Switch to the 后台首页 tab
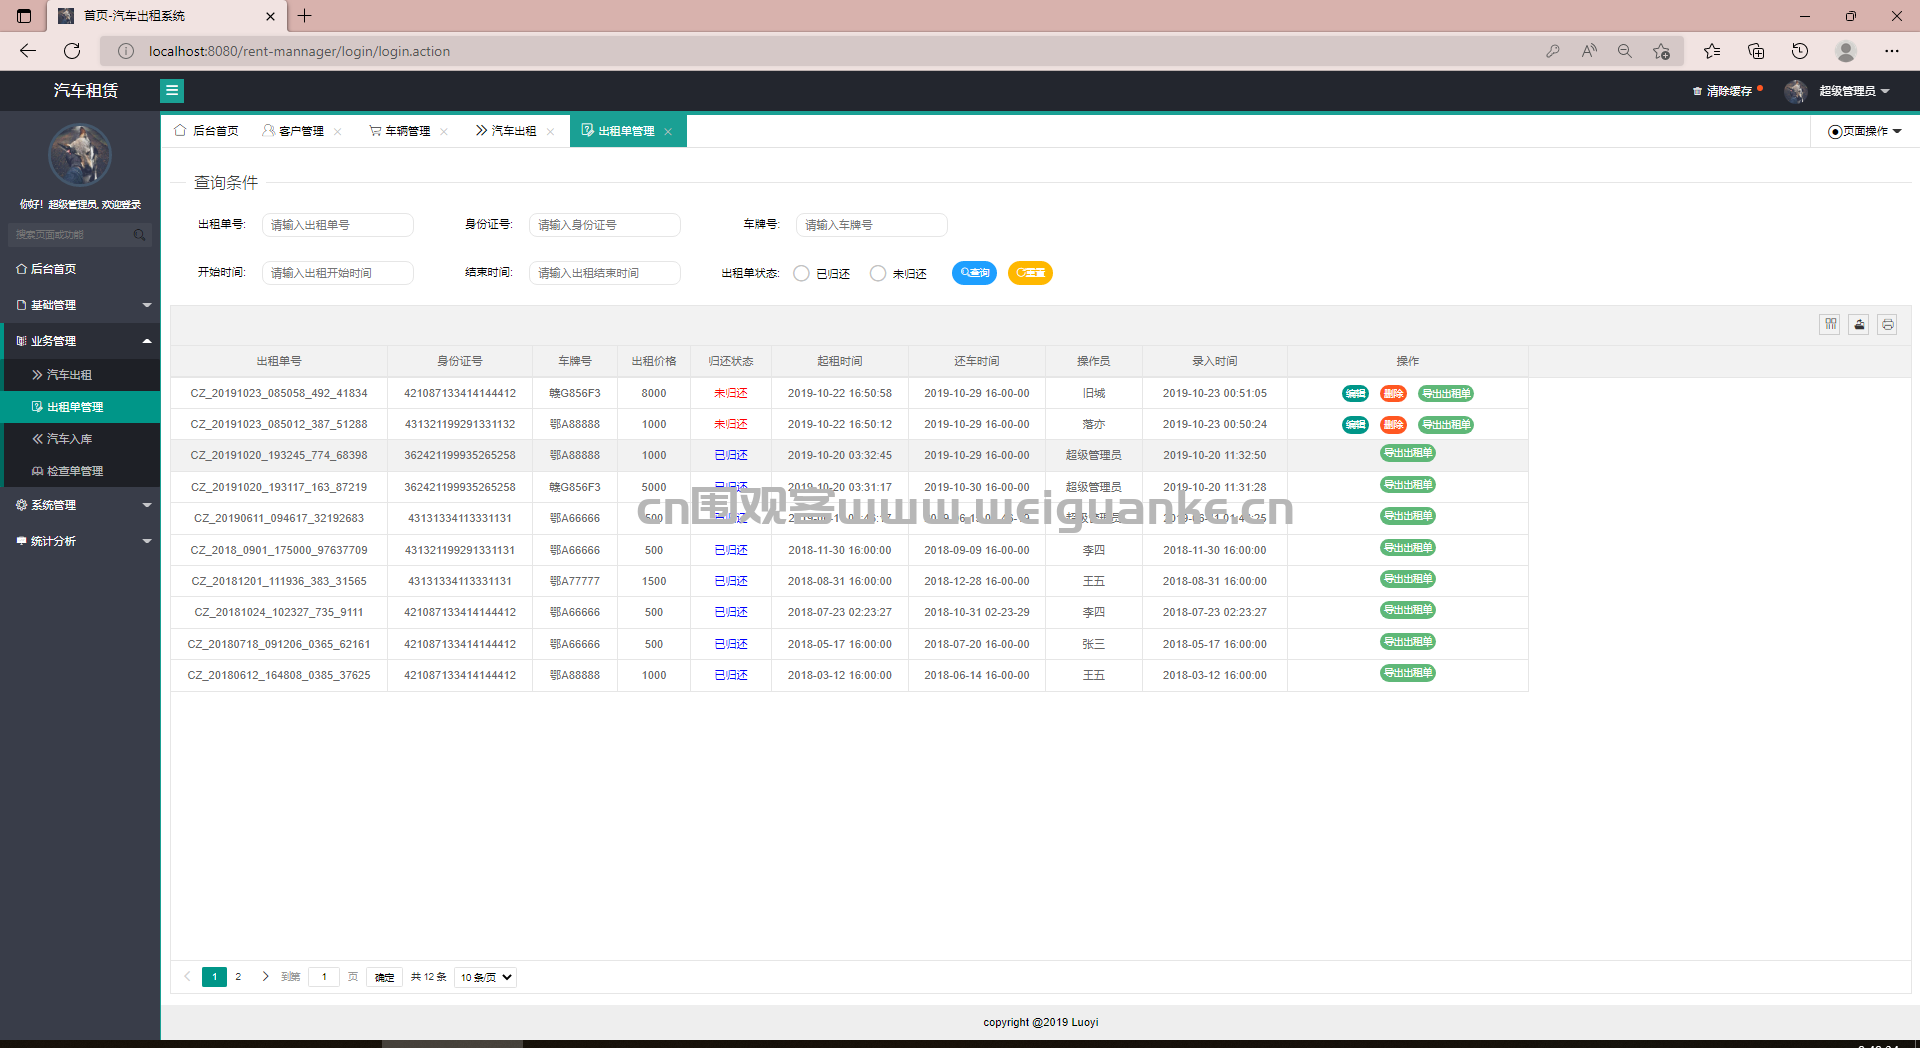1920x1048 pixels. click(x=207, y=131)
